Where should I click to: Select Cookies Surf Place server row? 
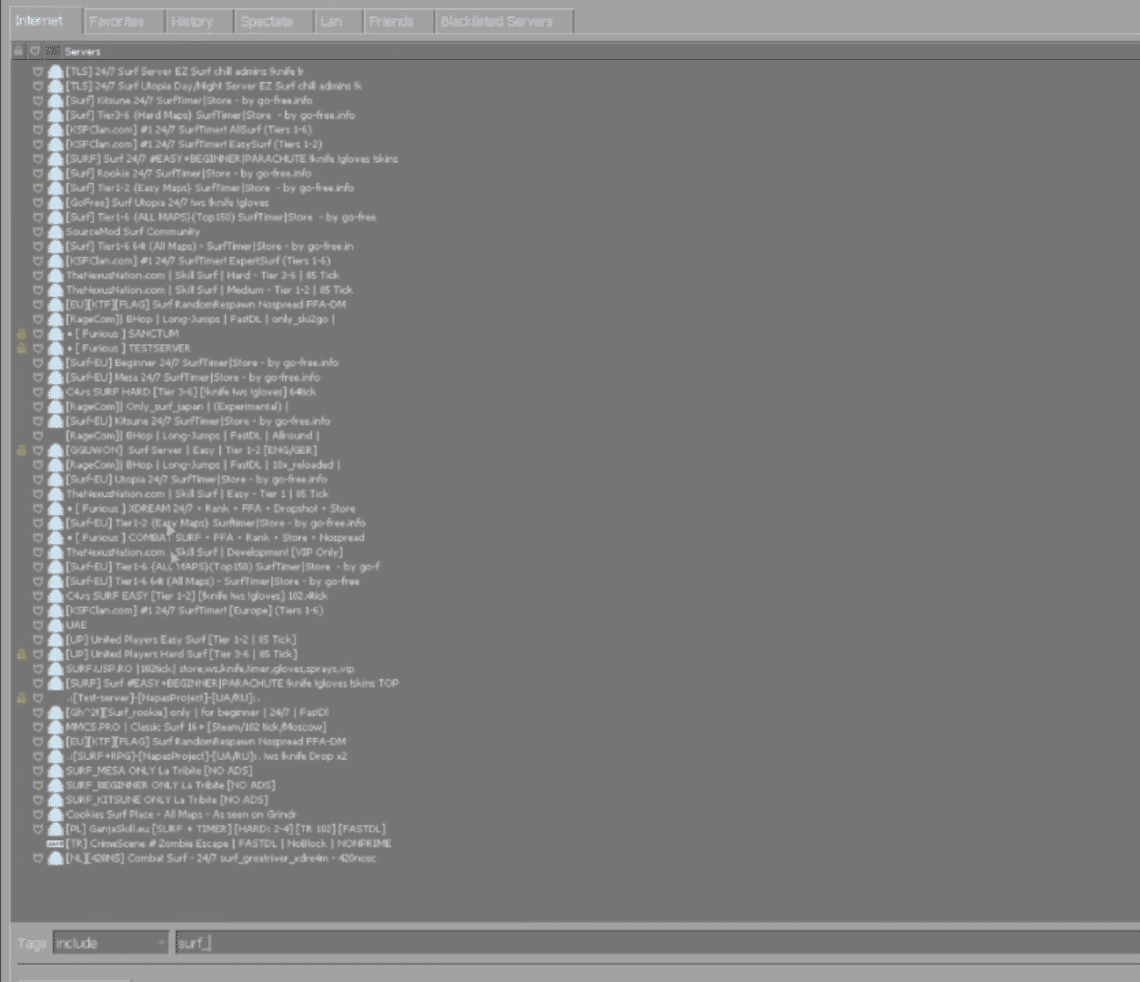180,815
